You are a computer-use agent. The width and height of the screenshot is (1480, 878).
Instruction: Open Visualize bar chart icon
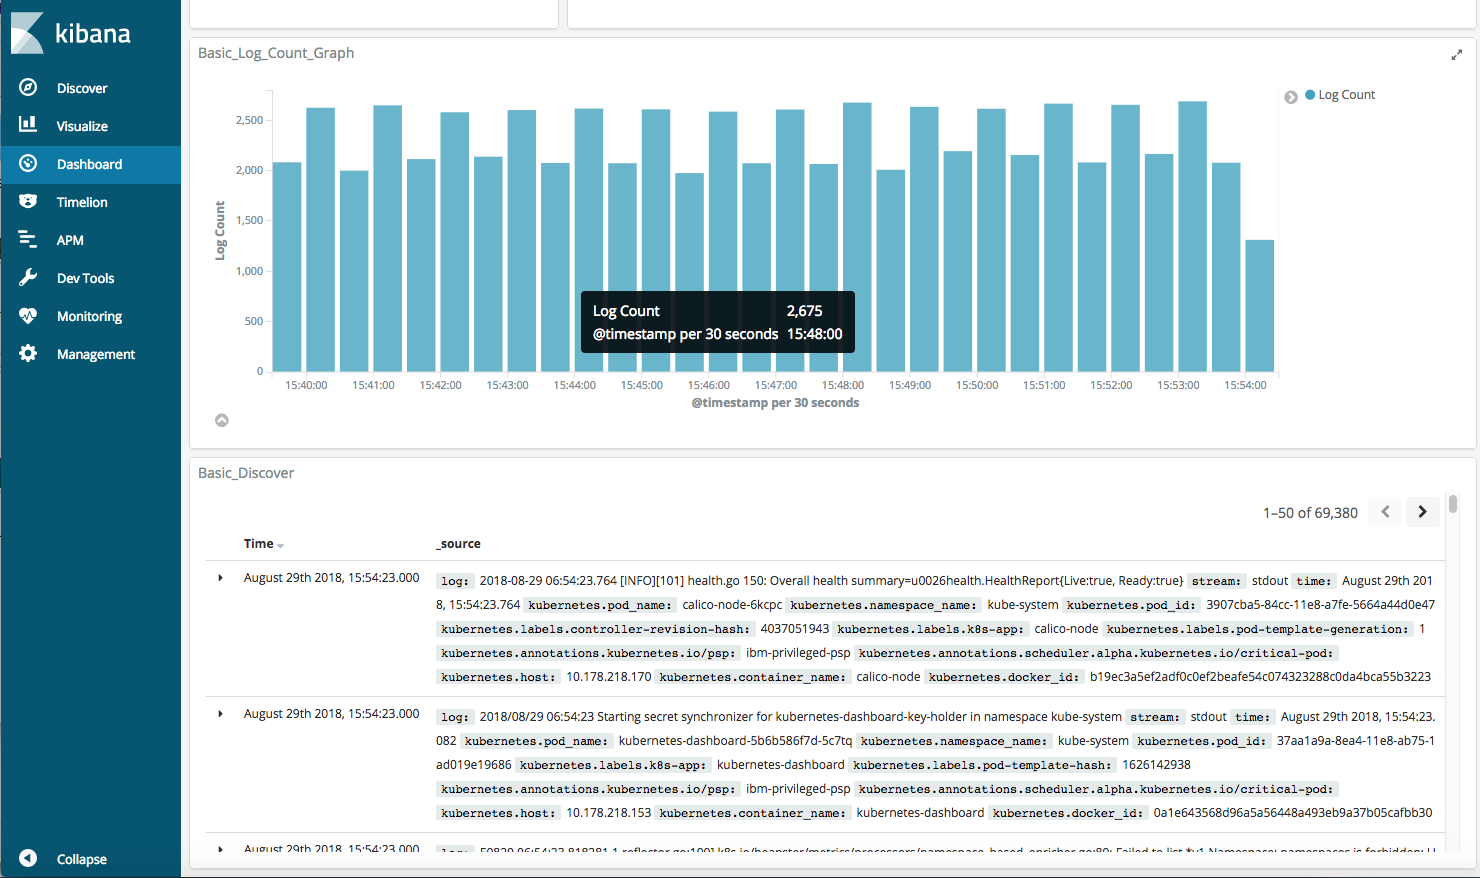[28, 125]
